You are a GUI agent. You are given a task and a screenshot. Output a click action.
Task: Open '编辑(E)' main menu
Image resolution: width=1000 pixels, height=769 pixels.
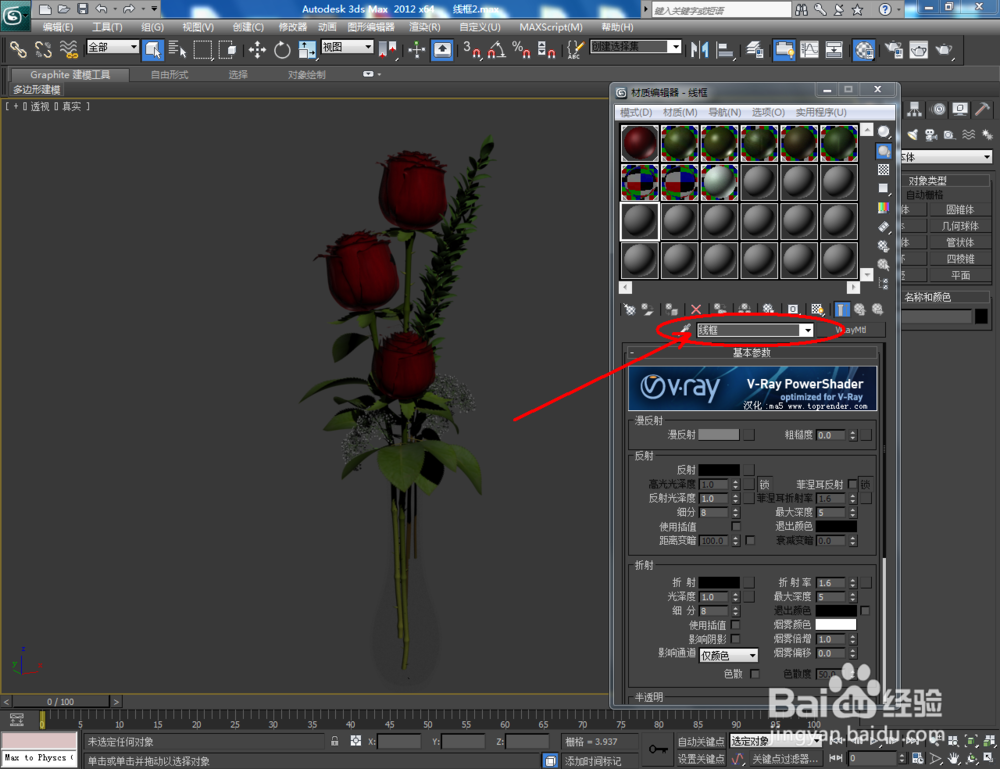[58, 27]
